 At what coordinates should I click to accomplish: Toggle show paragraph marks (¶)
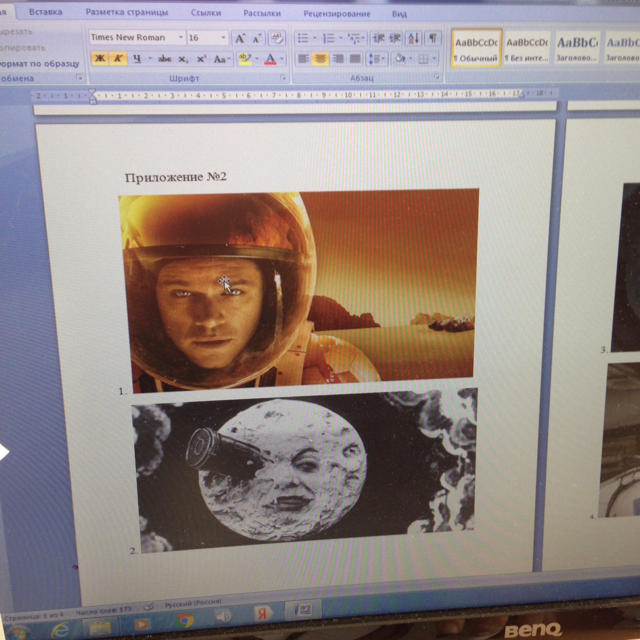(433, 38)
